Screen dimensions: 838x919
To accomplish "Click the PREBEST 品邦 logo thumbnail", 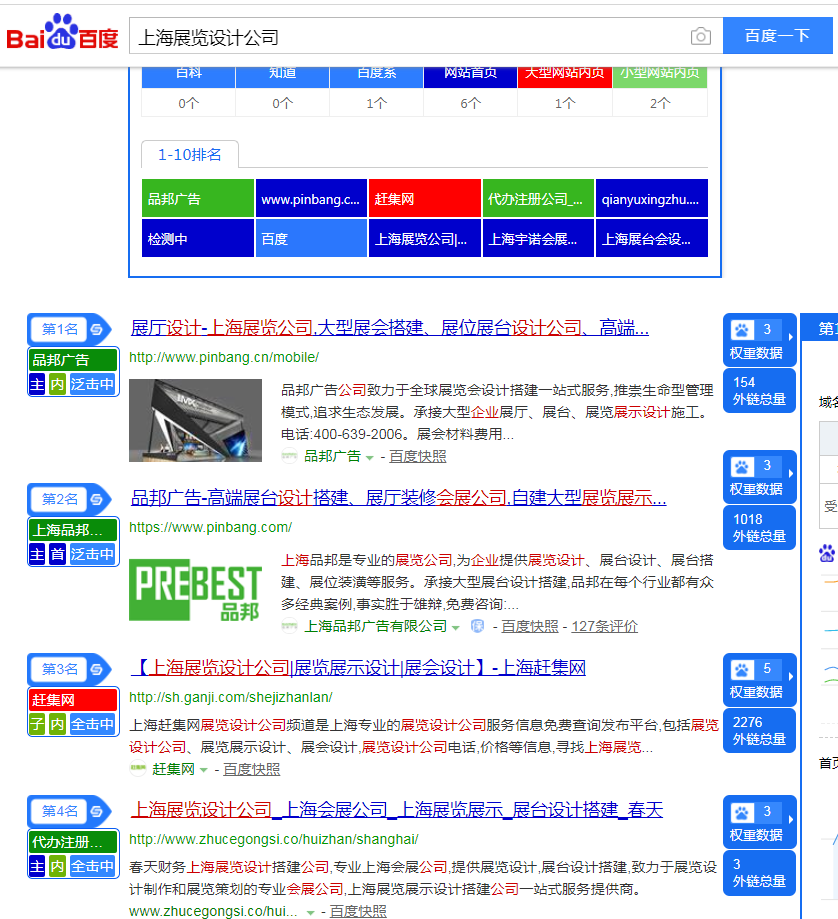I will pyautogui.click(x=195, y=590).
